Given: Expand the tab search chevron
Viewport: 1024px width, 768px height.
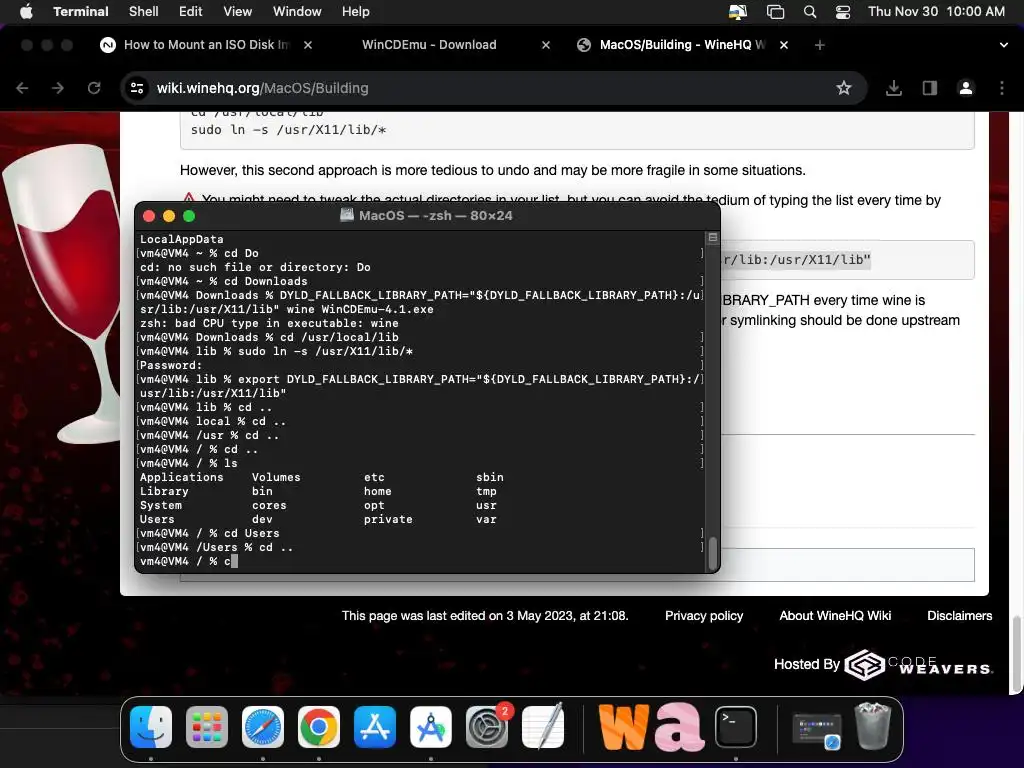Looking at the screenshot, I should [1003, 44].
